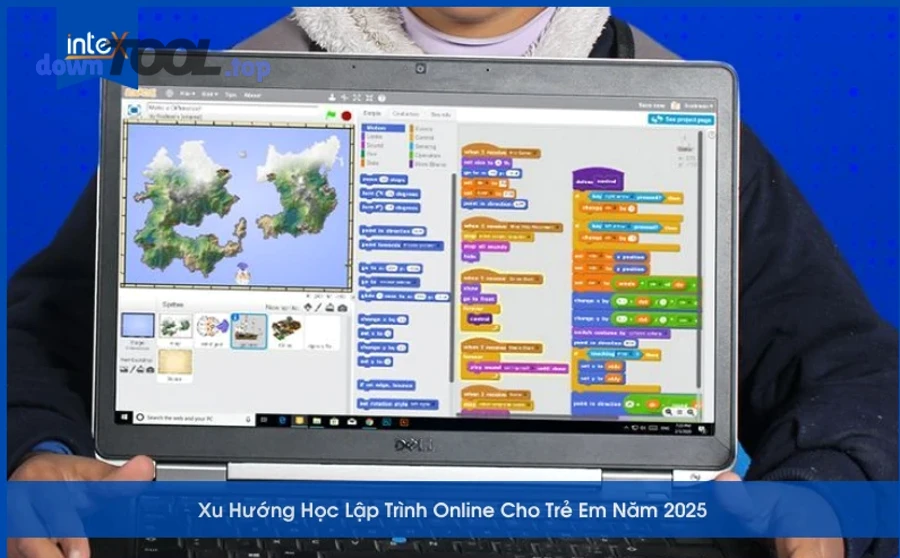Open info on the selected ship sprite
The height and width of the screenshot is (558, 900).
click(x=235, y=317)
